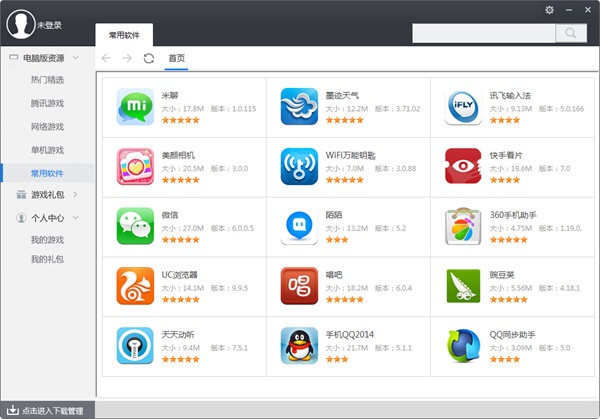Select the 首页 tab
This screenshot has width=600, height=419.
[x=176, y=58]
